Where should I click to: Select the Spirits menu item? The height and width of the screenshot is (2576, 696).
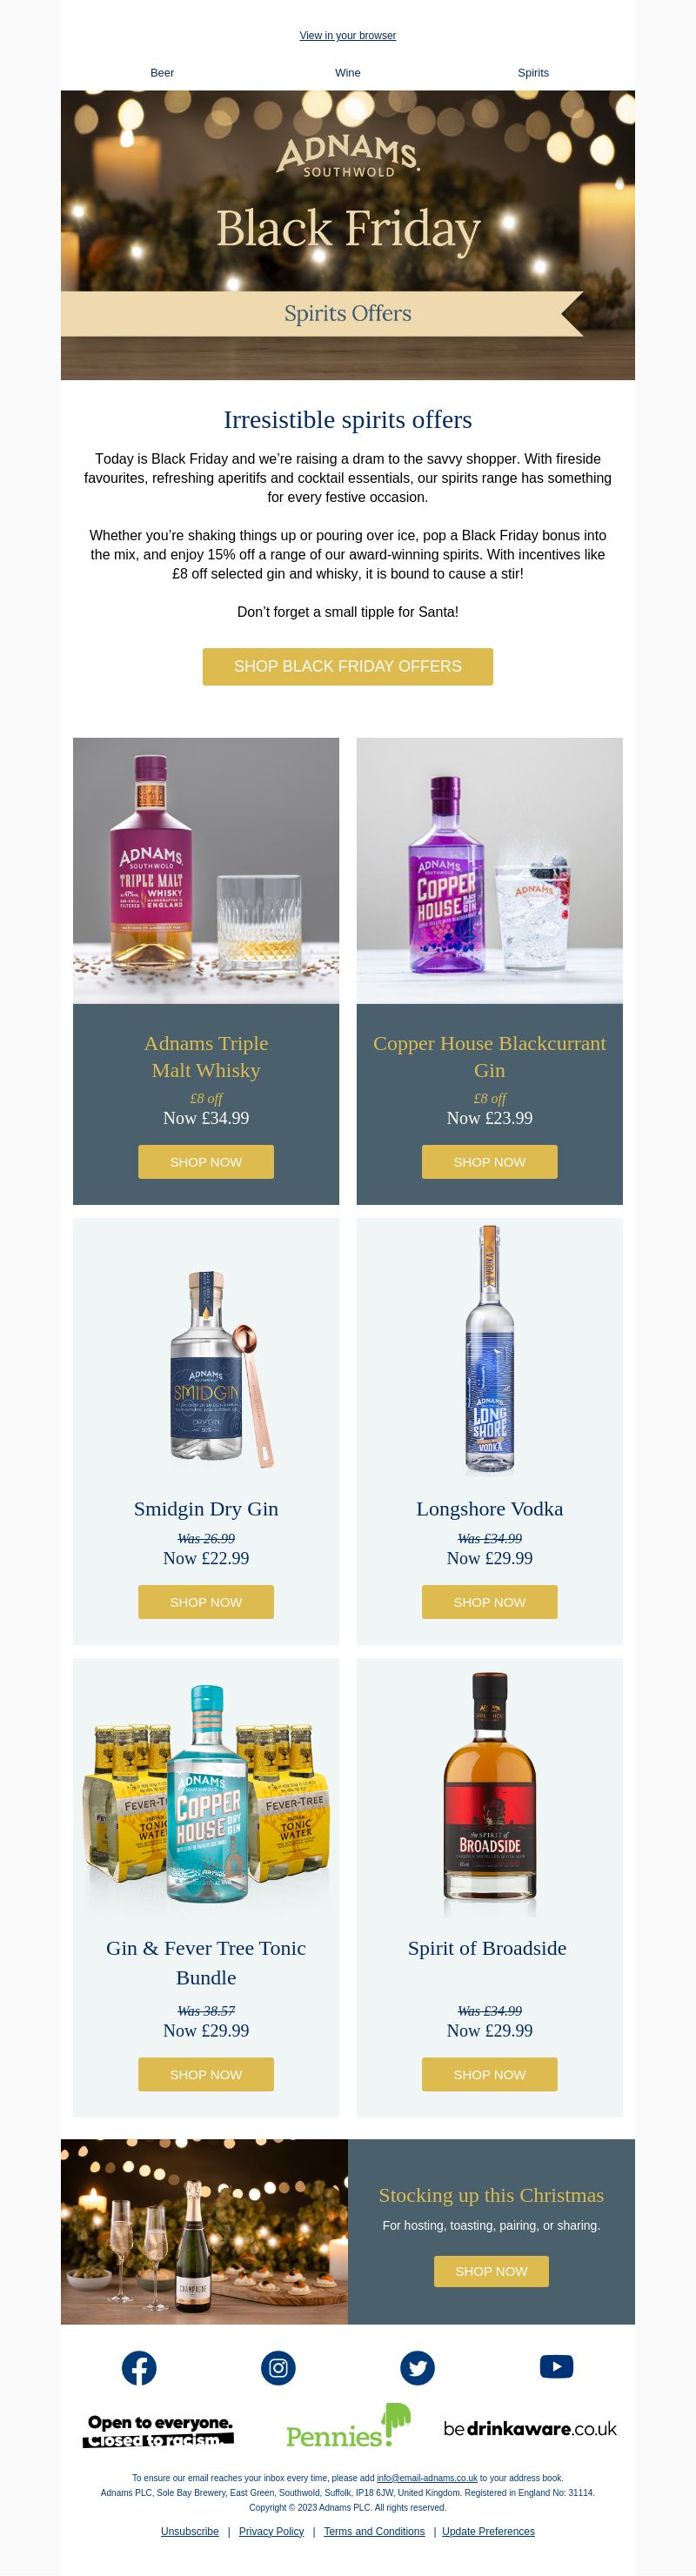(533, 73)
